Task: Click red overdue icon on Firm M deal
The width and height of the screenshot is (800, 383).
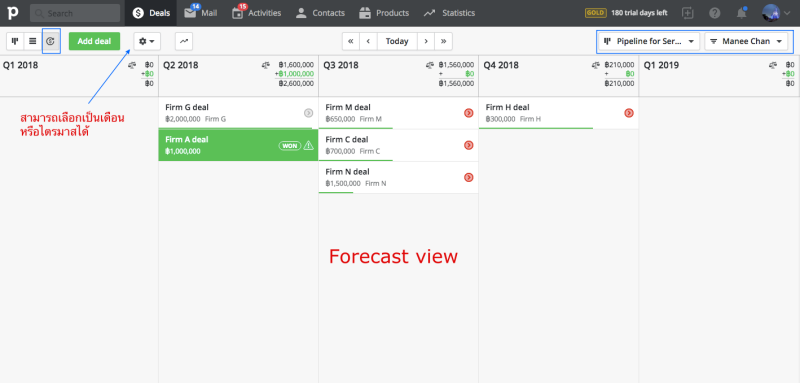Action: [469, 113]
